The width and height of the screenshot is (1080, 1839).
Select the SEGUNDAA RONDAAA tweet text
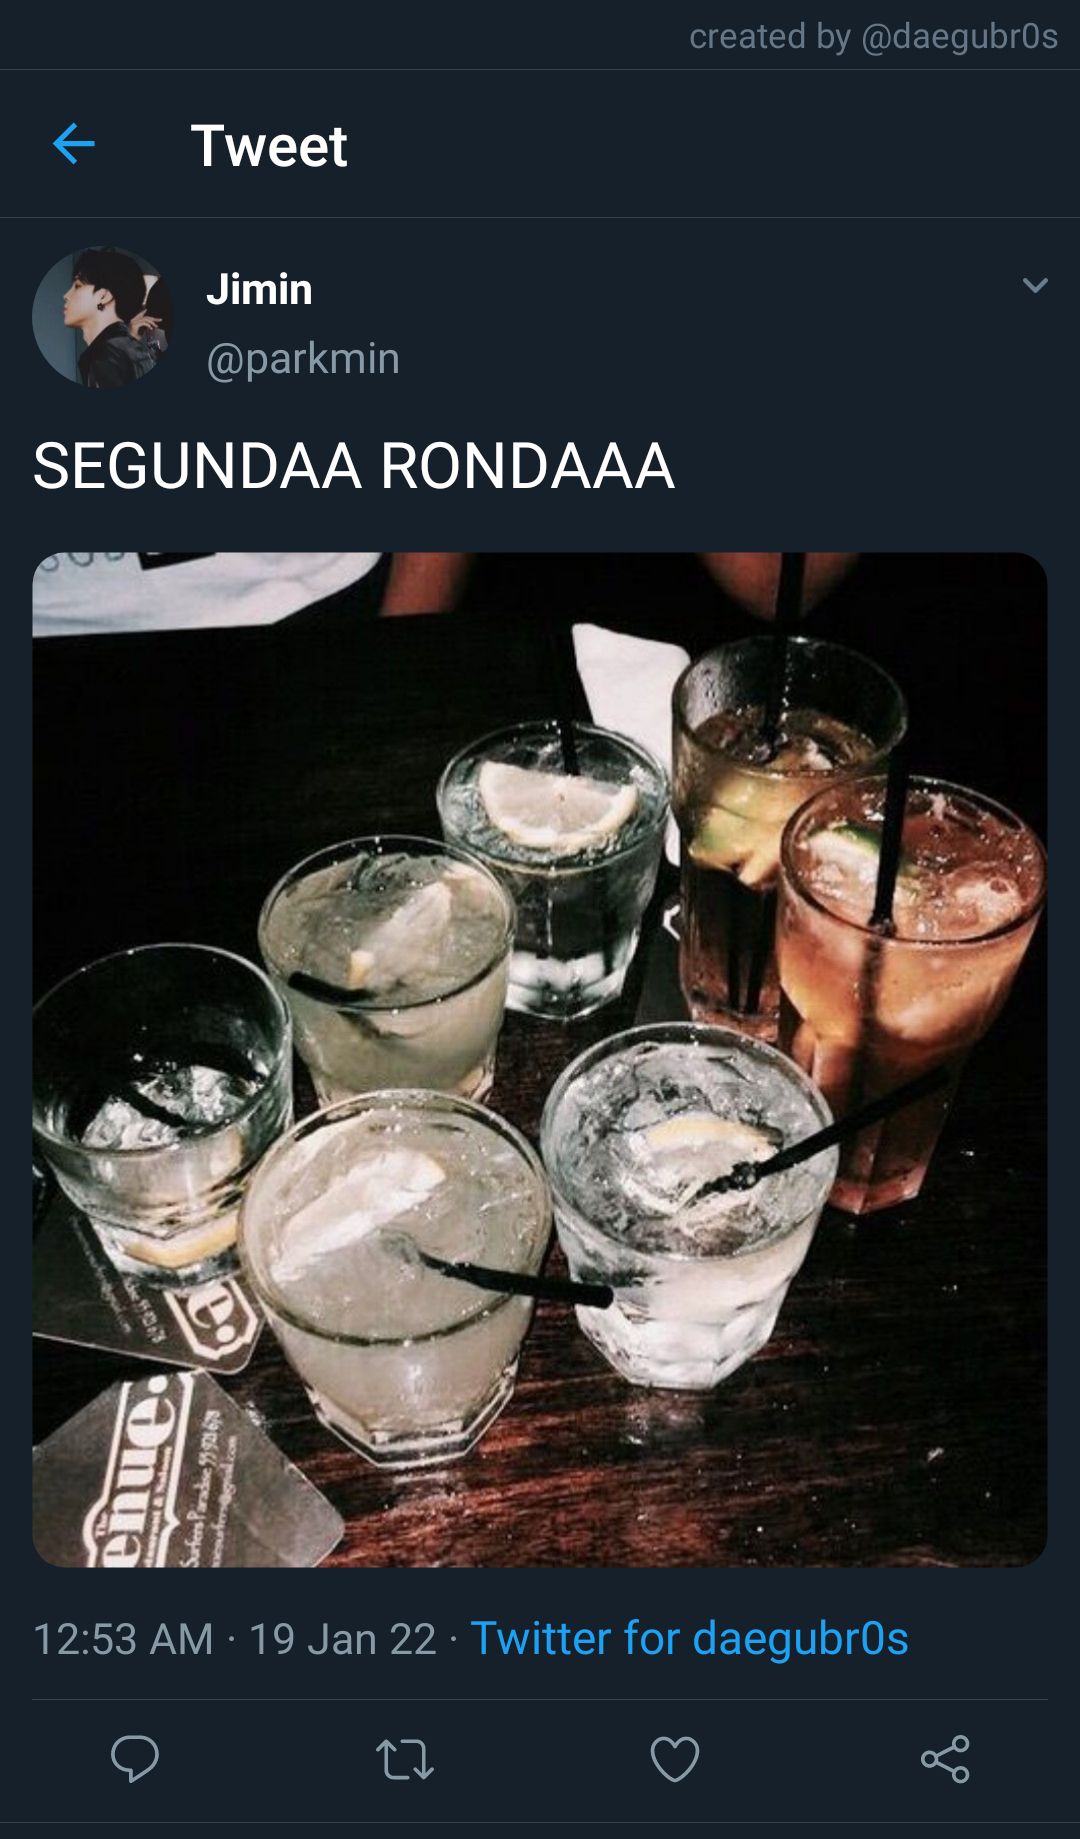353,466
